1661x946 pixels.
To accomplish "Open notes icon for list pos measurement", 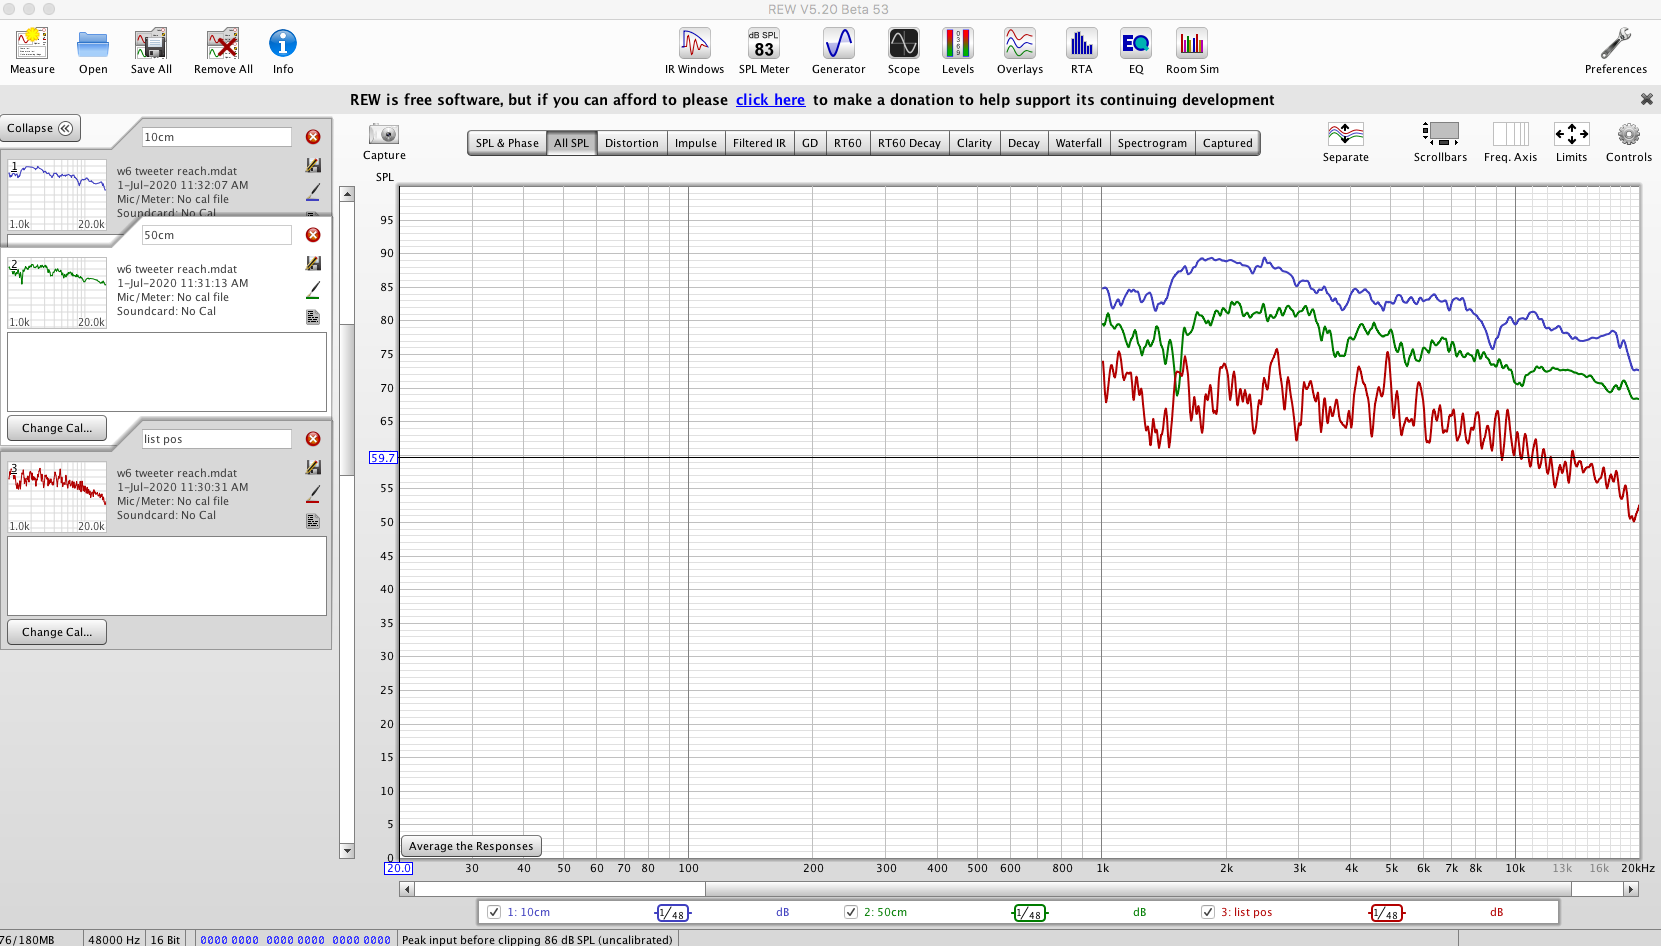I will pos(313,521).
